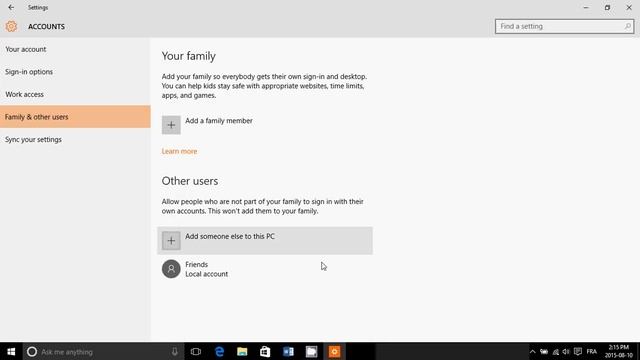Open the Action Center notifications icon
640x360 pixels.
tap(578, 351)
